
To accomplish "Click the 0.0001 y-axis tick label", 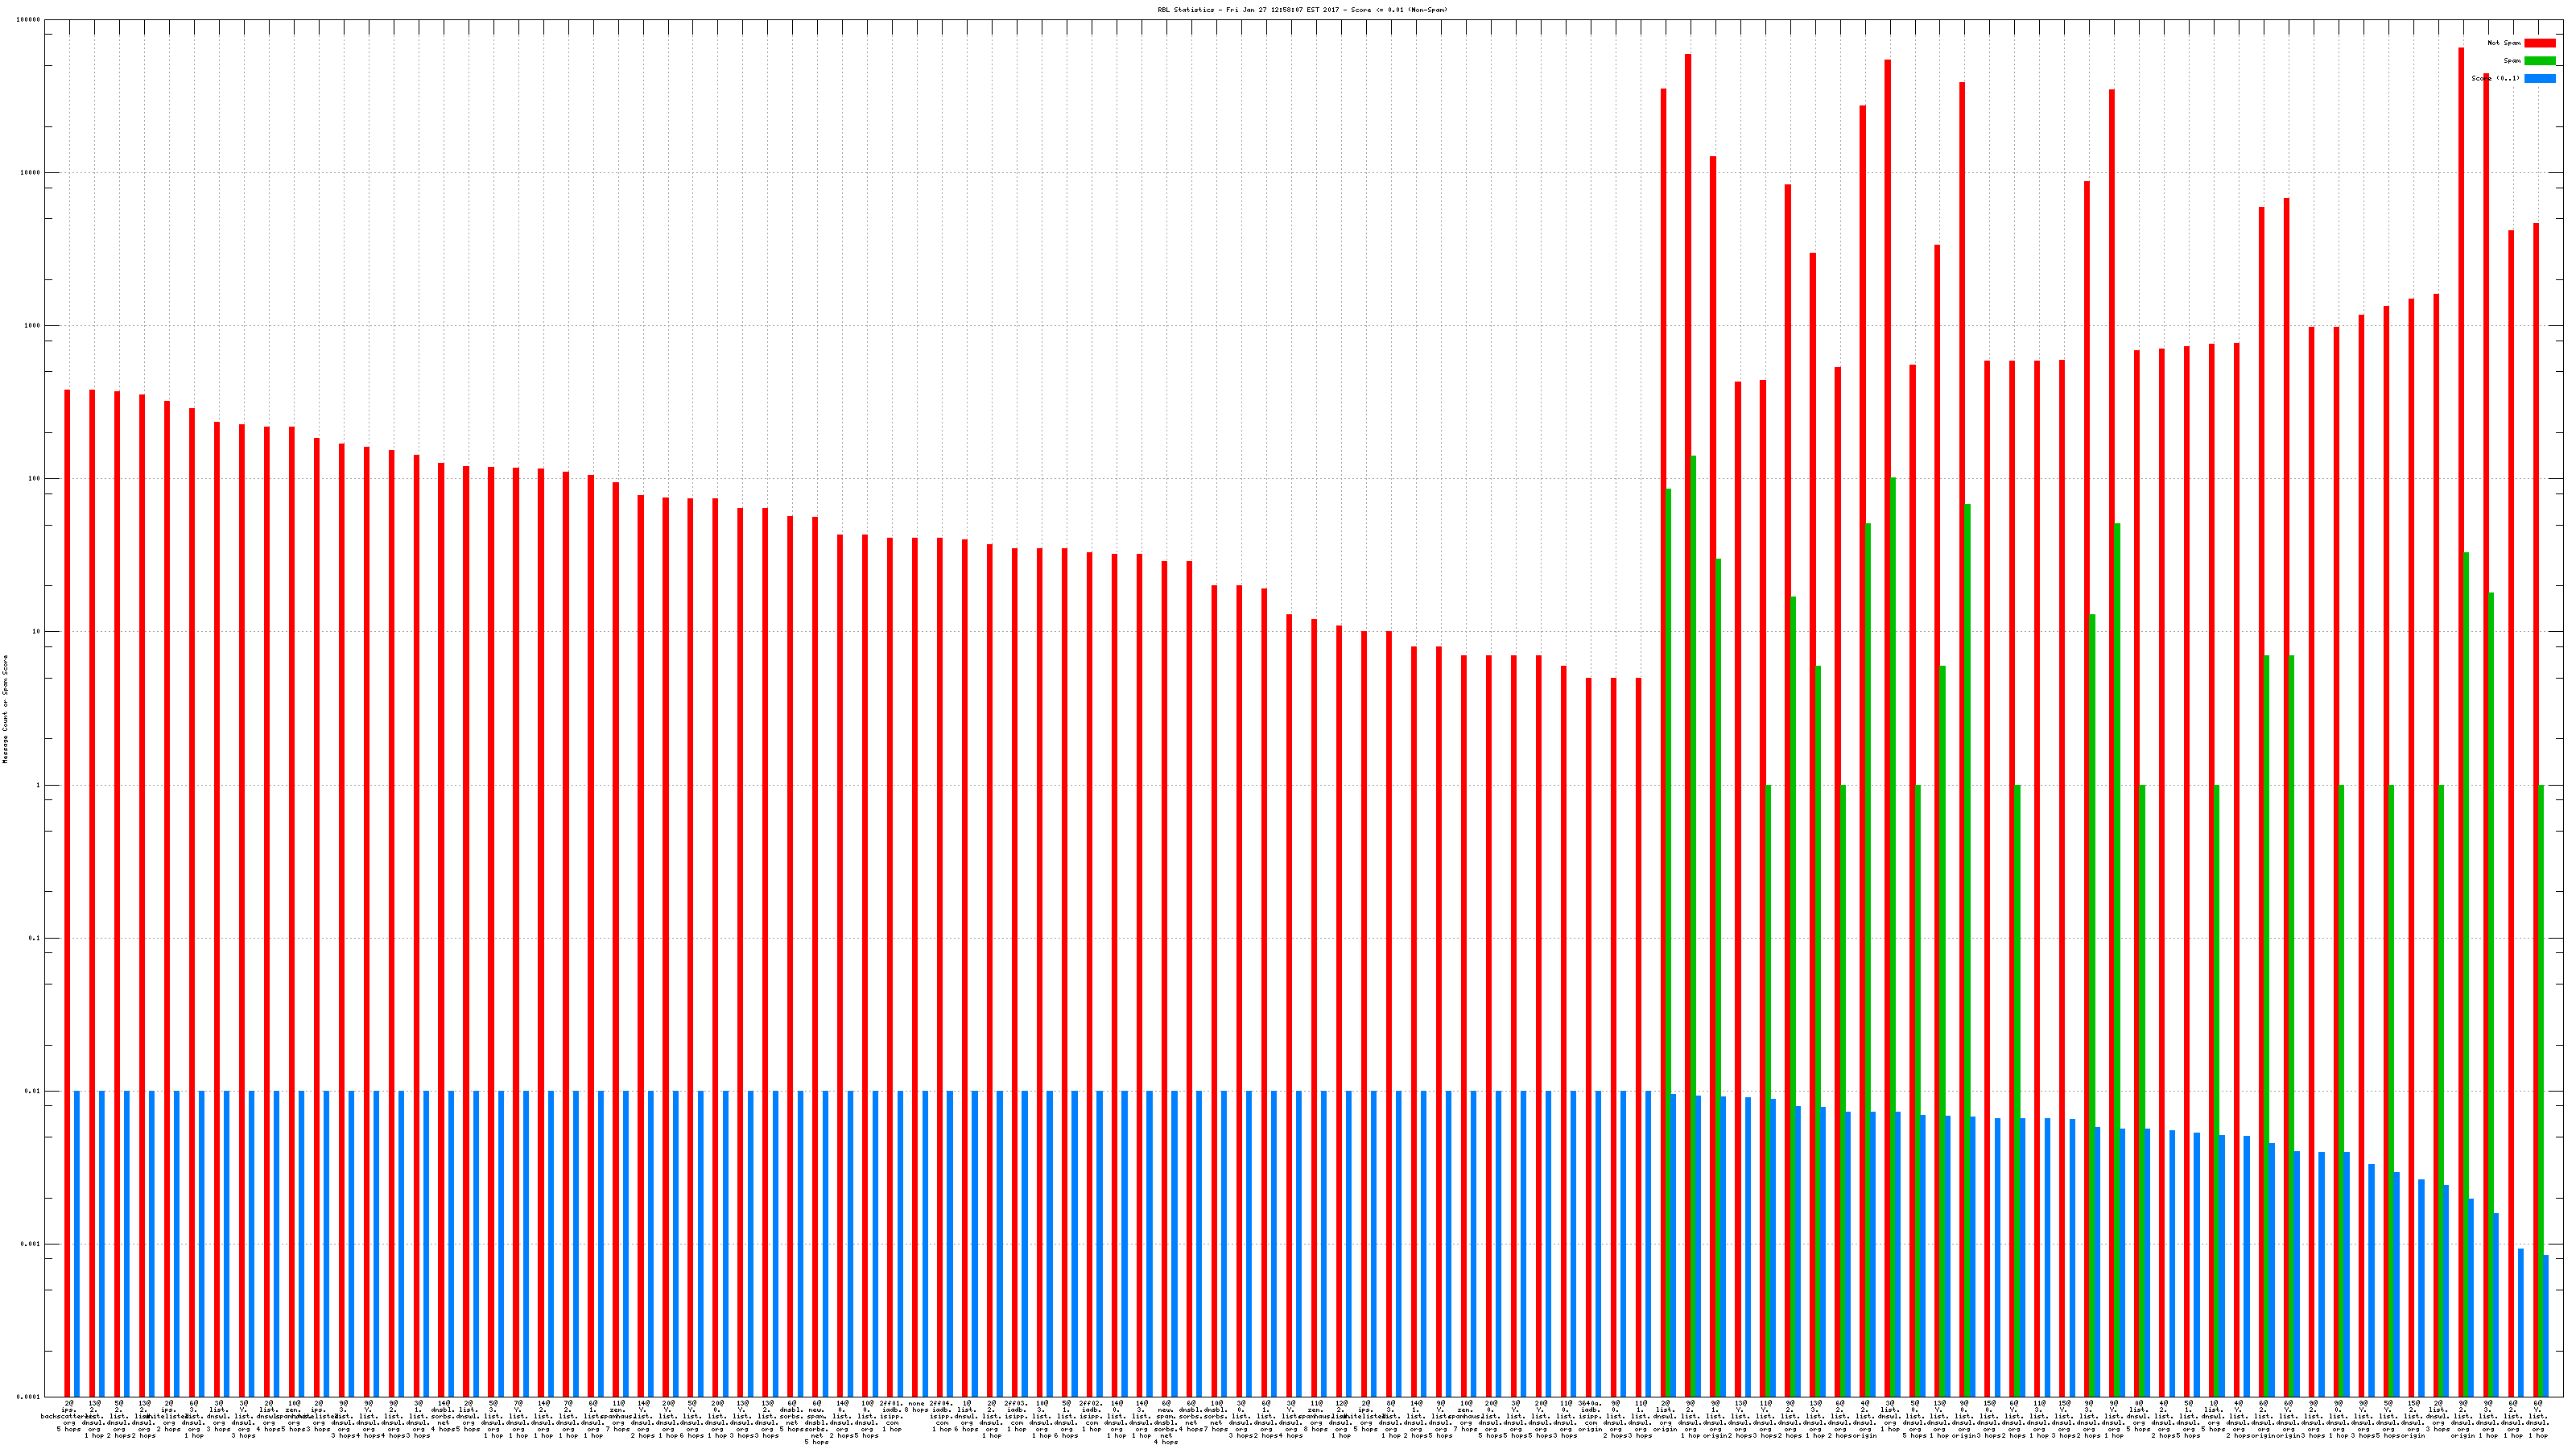I will 29,1397.
